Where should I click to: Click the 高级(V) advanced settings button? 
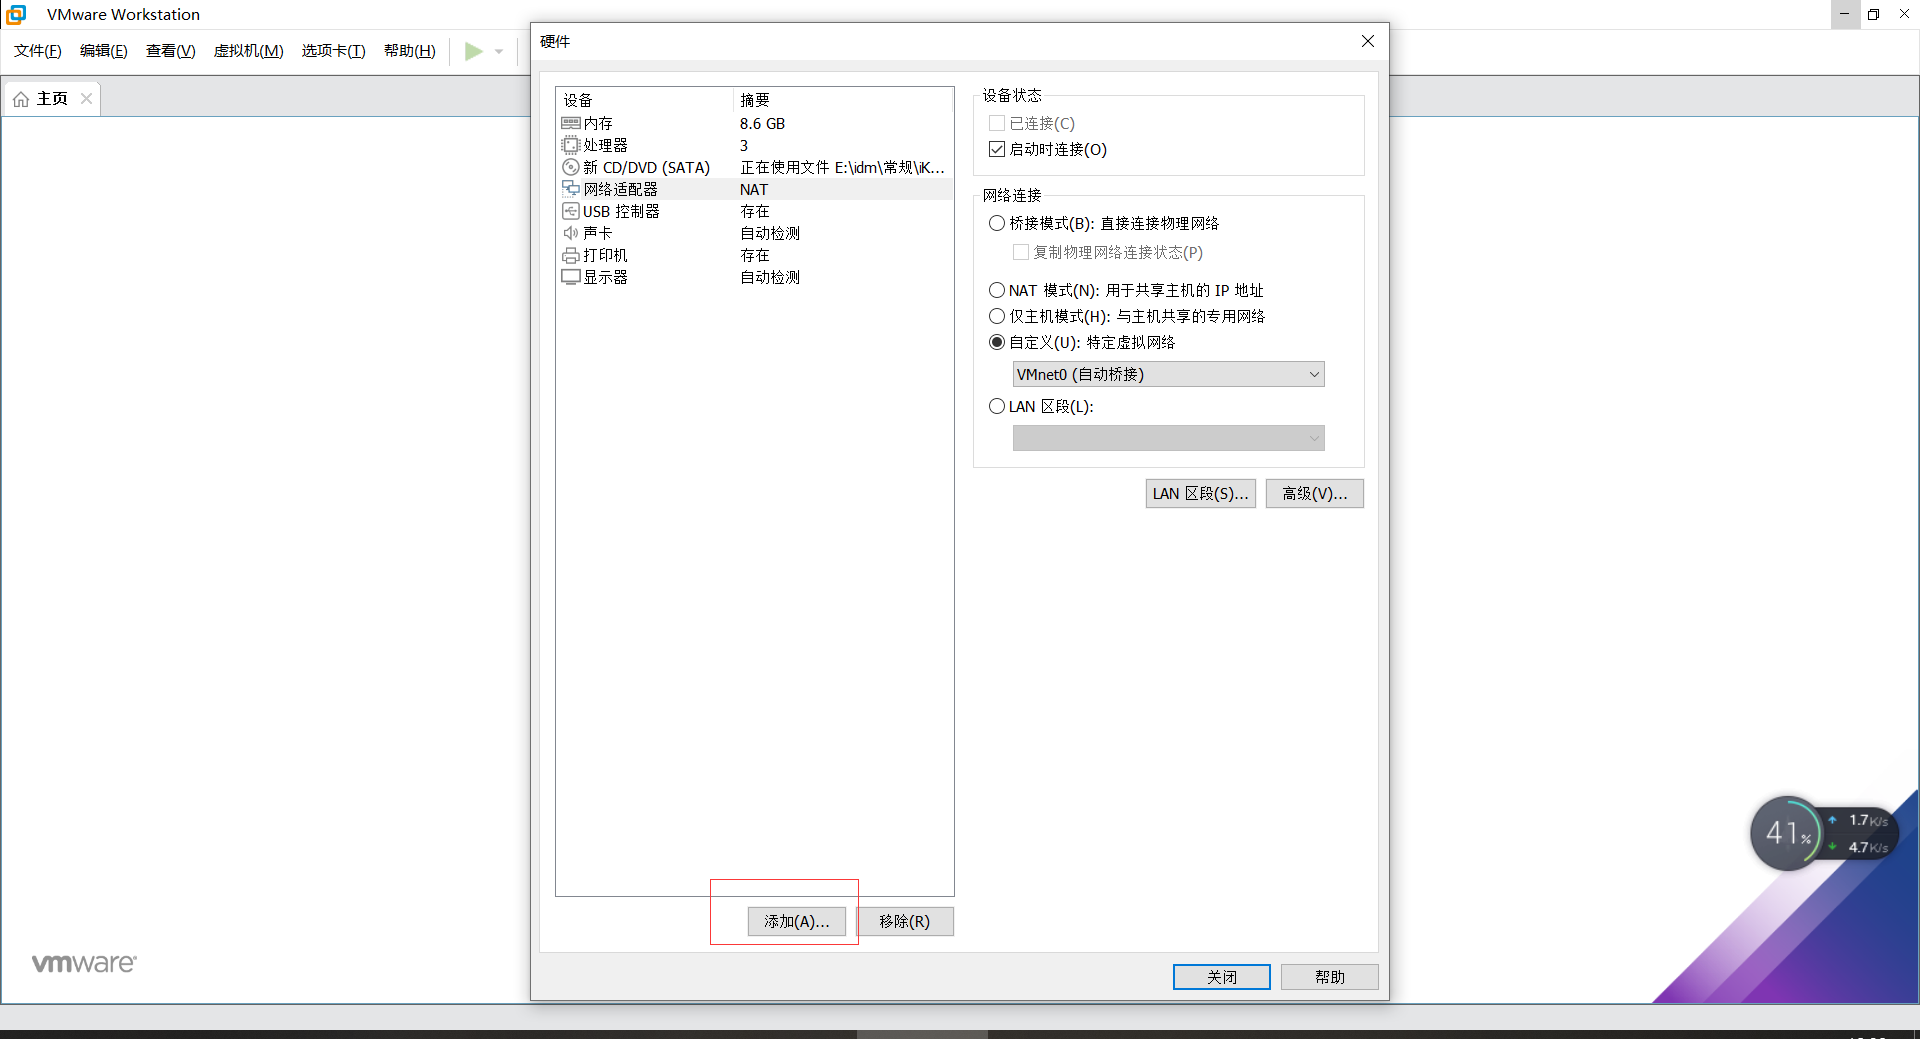tap(1314, 493)
